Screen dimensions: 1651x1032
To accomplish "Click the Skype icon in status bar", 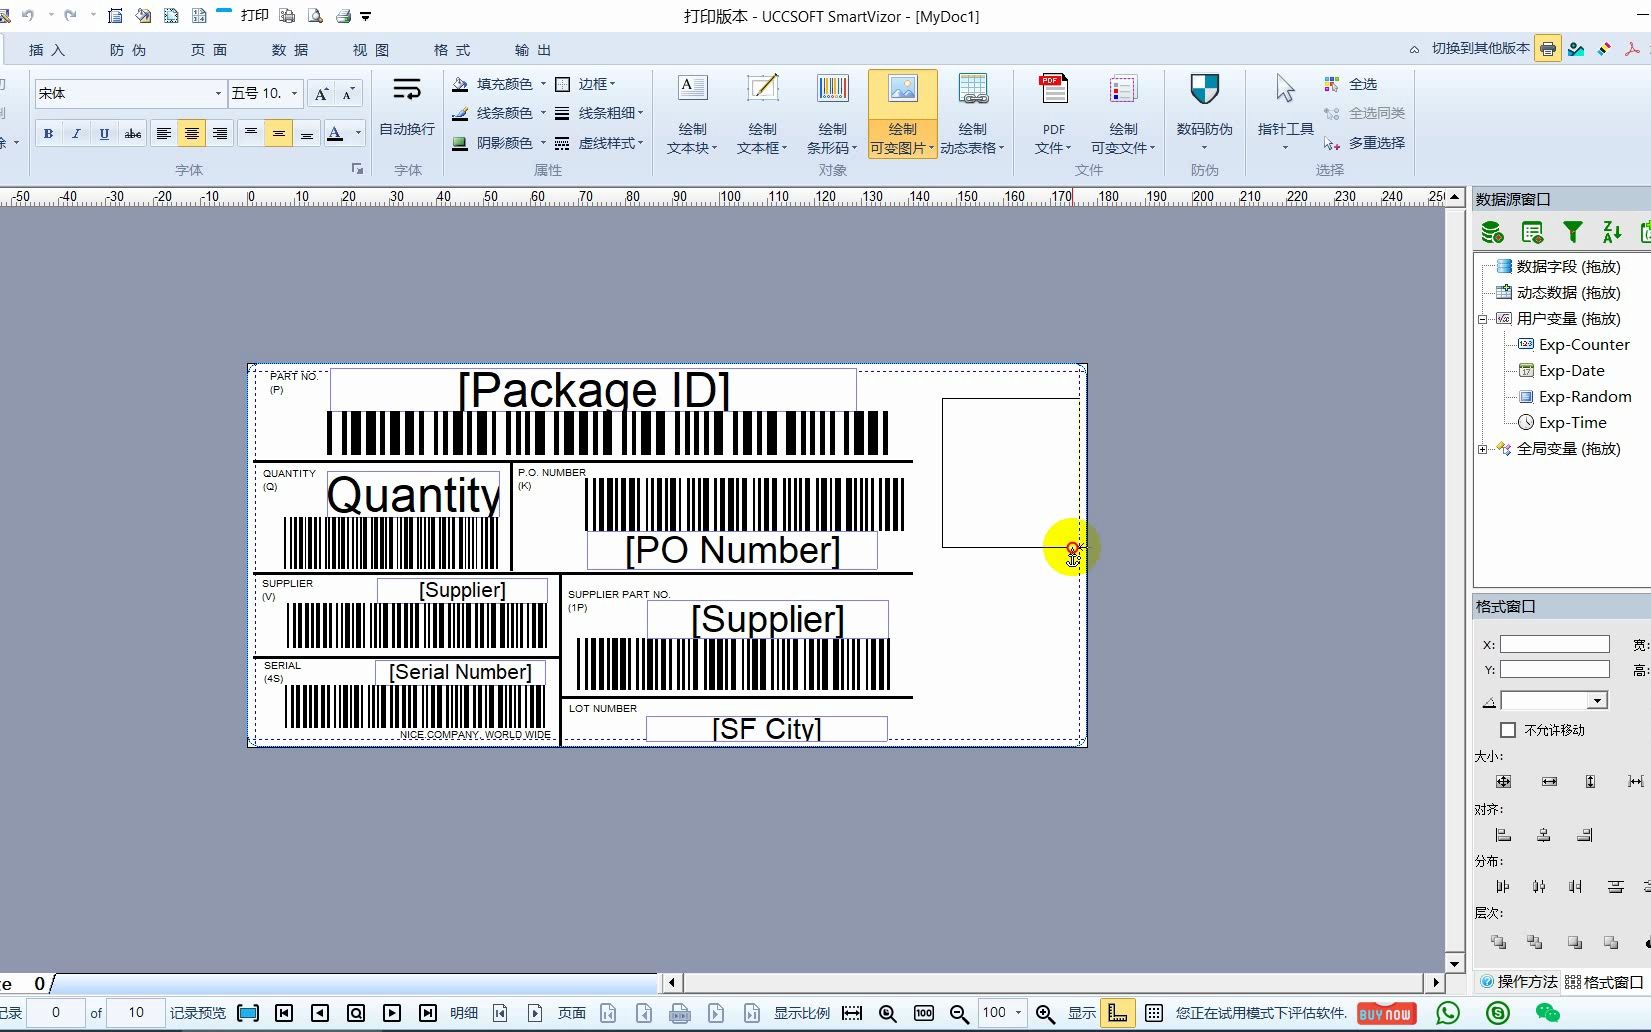I will (x=1497, y=1013).
